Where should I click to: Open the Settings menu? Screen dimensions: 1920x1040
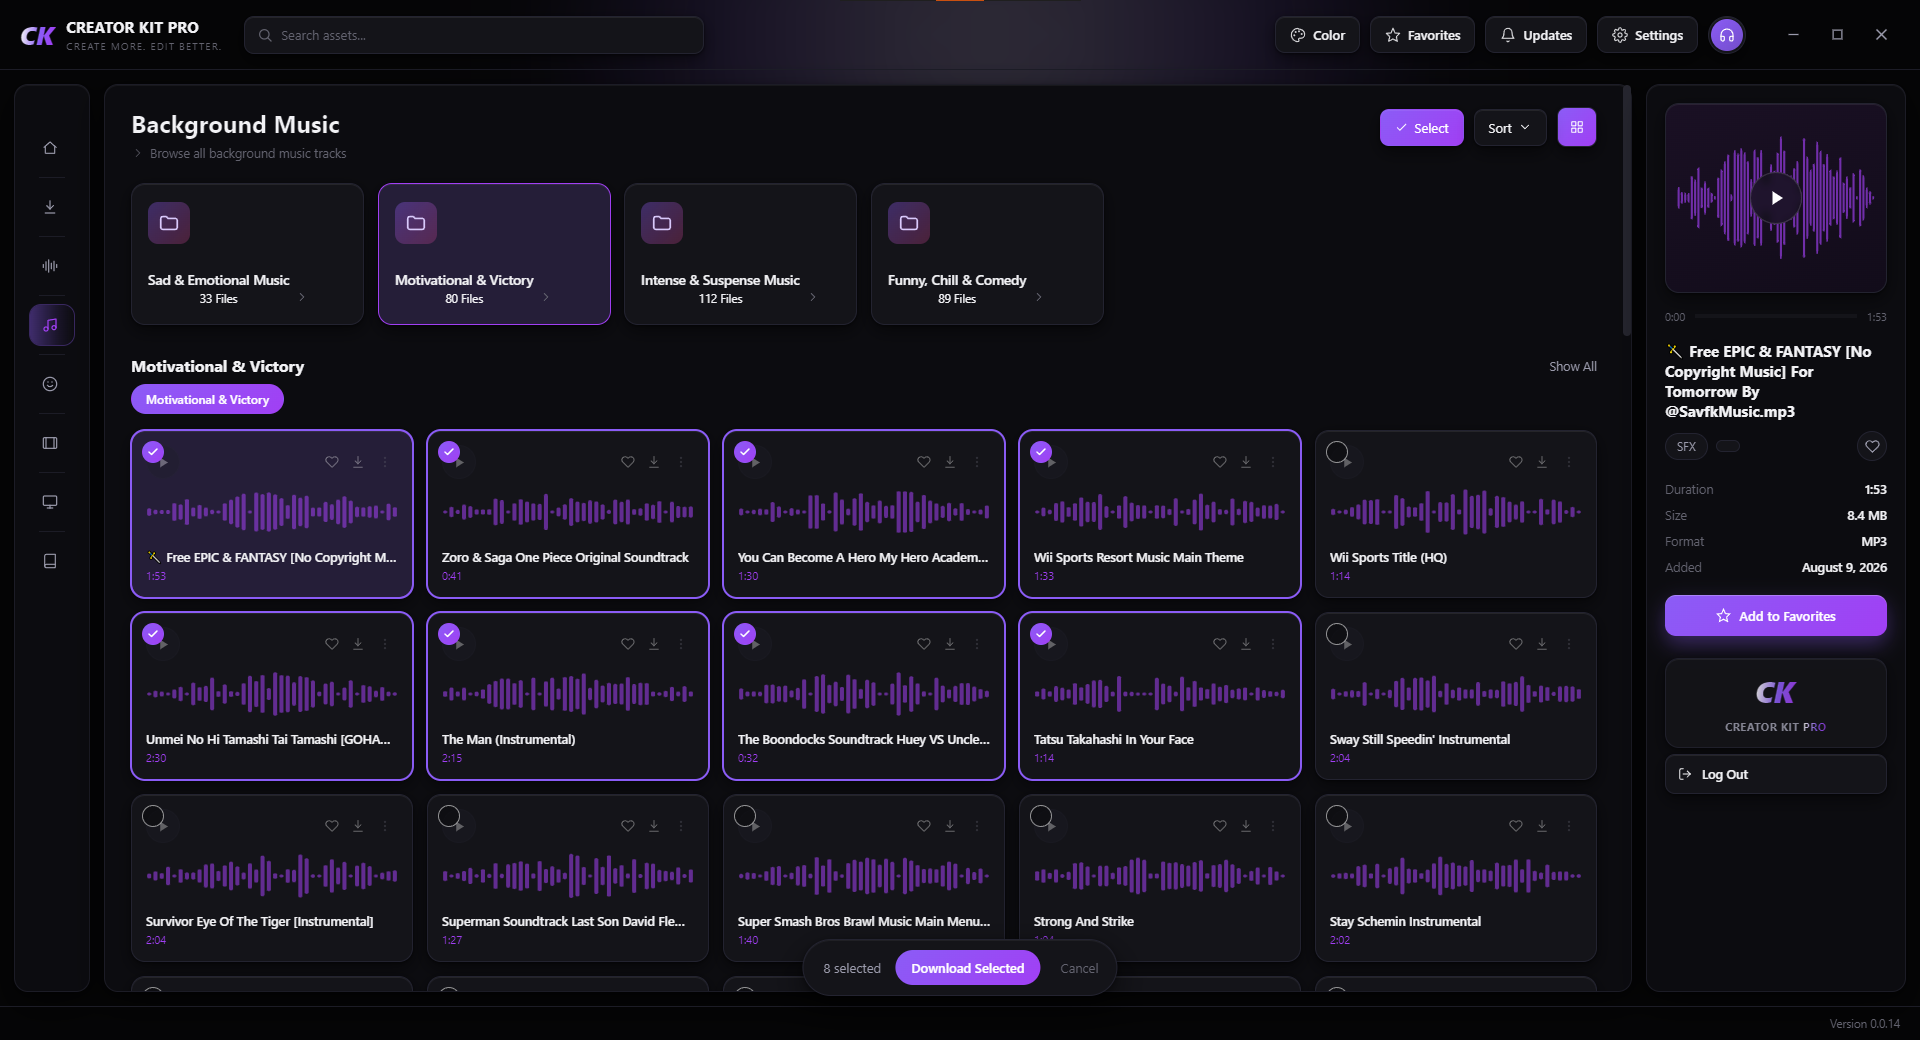[x=1647, y=35]
